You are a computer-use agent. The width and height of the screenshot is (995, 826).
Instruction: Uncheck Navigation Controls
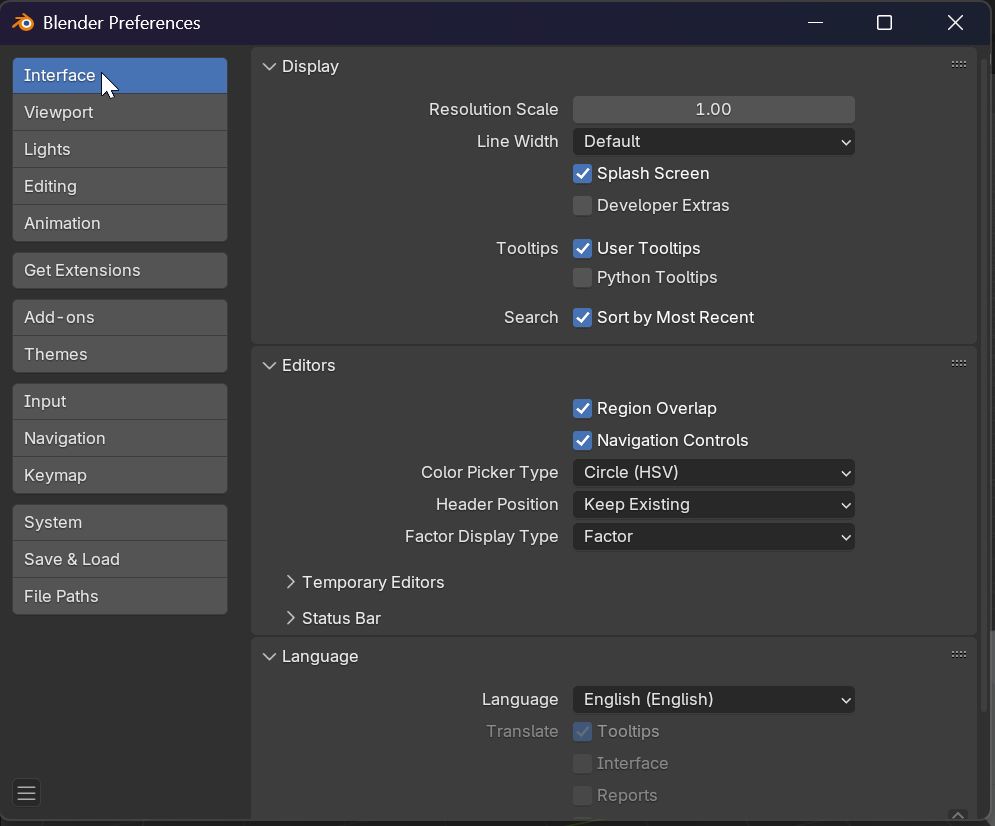click(583, 441)
